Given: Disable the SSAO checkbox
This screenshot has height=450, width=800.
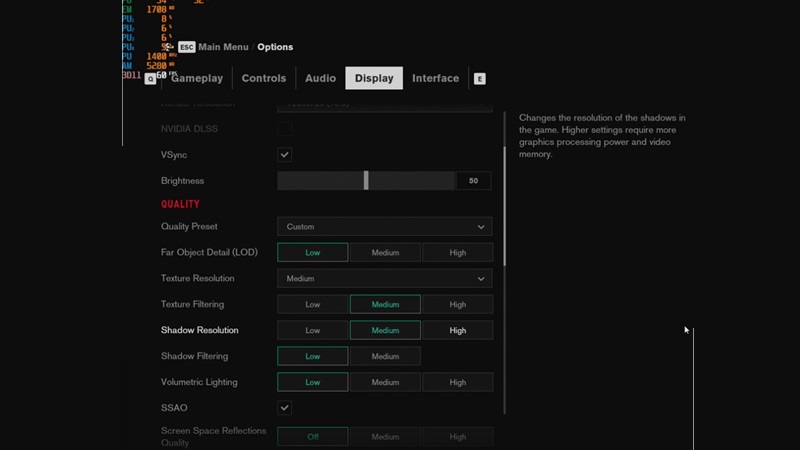Looking at the screenshot, I should coord(285,408).
